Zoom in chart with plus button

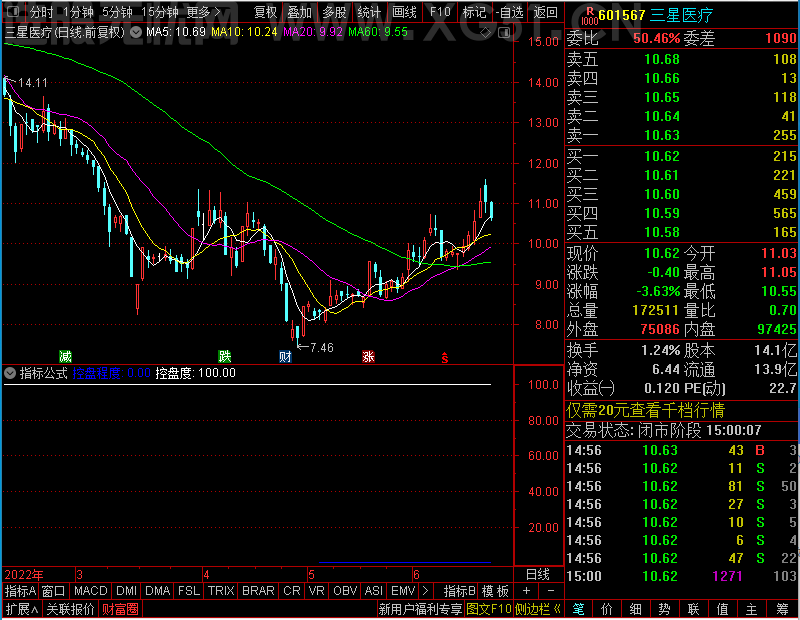pos(526,591)
